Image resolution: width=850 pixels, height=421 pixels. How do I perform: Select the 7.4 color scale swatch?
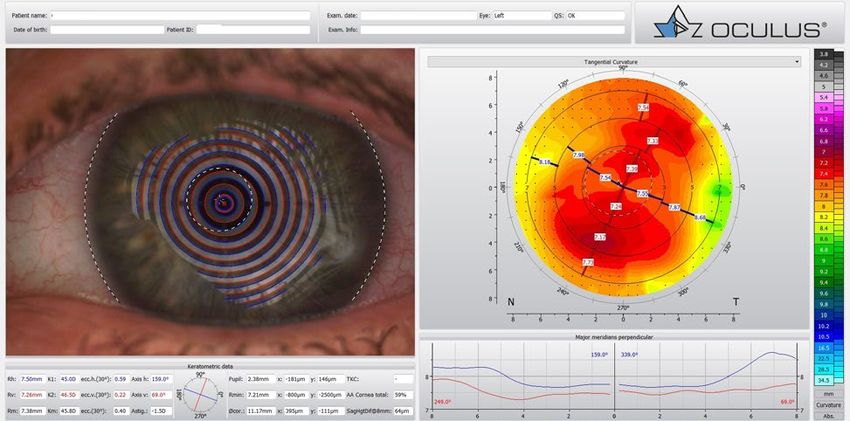[x=824, y=173]
